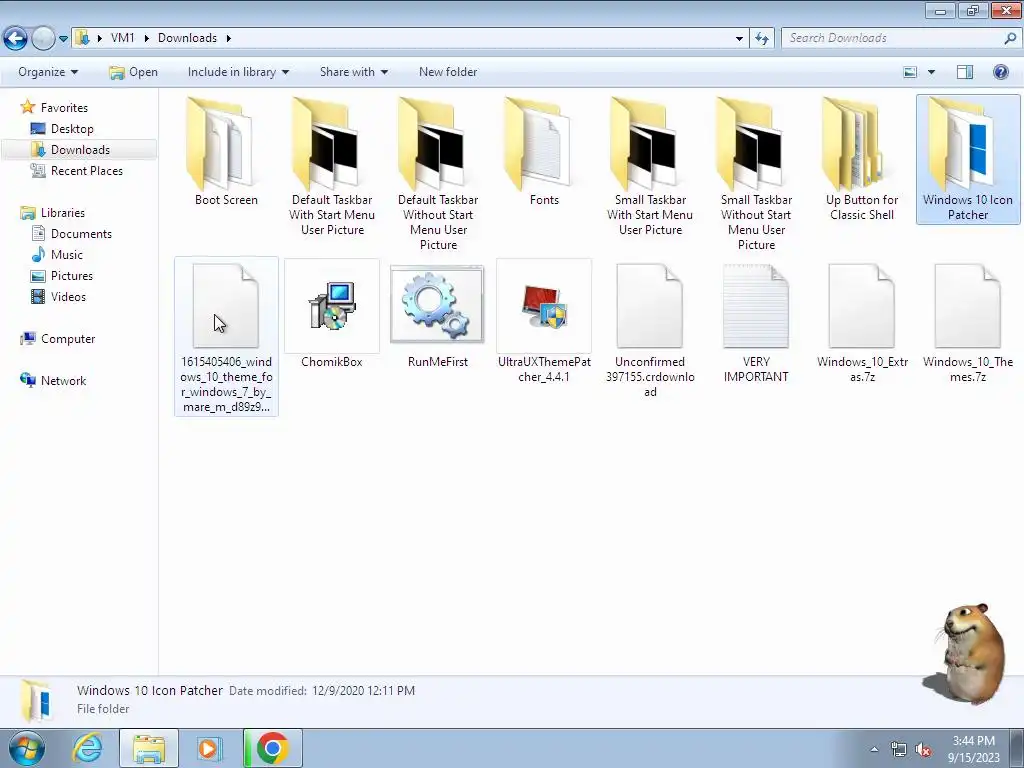Click the New folder button
The image size is (1024, 768).
(448, 72)
